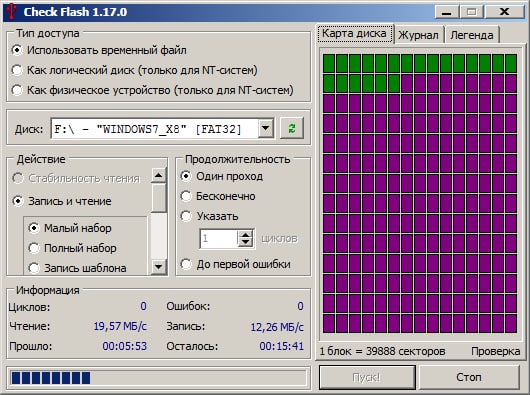Click the read speed value 19,57 МБ/с

pyautogui.click(x=120, y=326)
